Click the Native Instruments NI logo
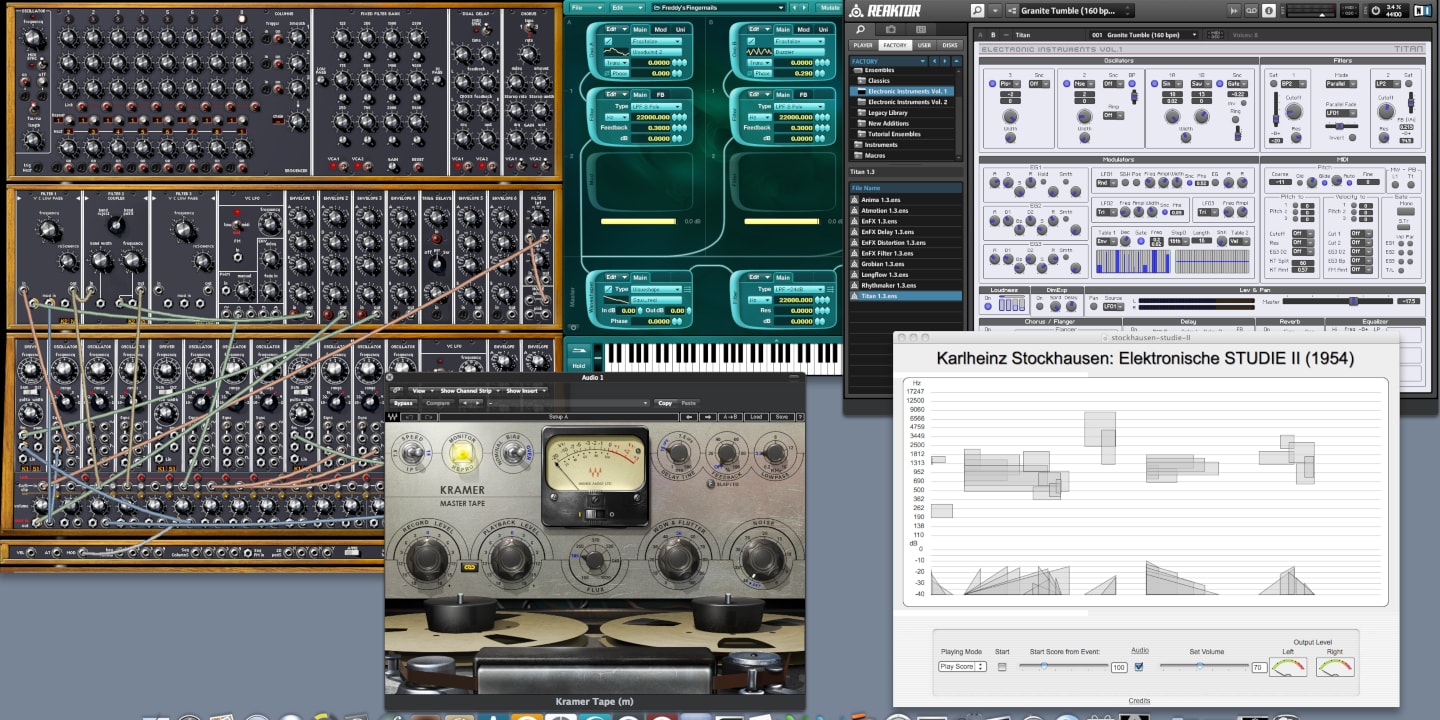1440x720 pixels. pos(1422,10)
